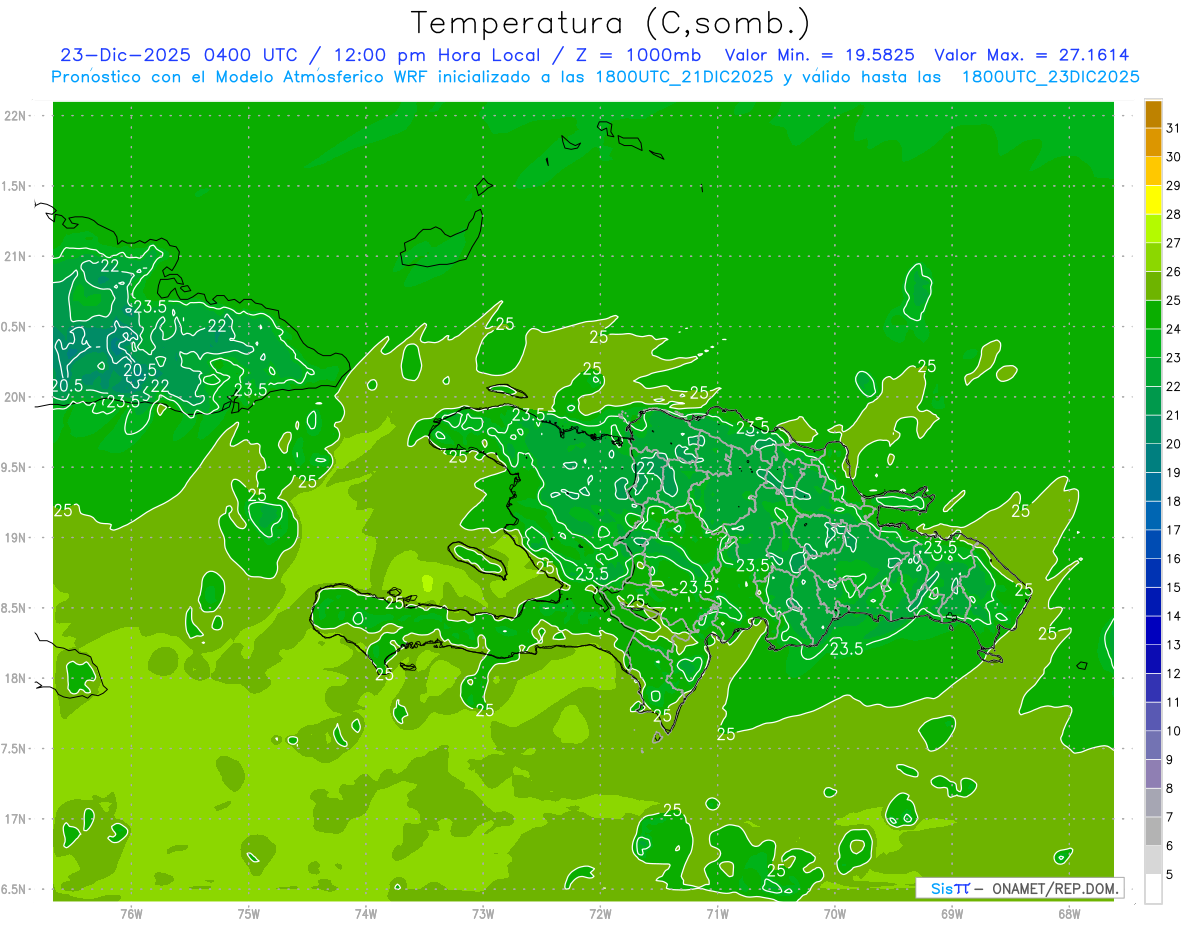
Task: Click the 72W longitude axis label
Action: 600,913
